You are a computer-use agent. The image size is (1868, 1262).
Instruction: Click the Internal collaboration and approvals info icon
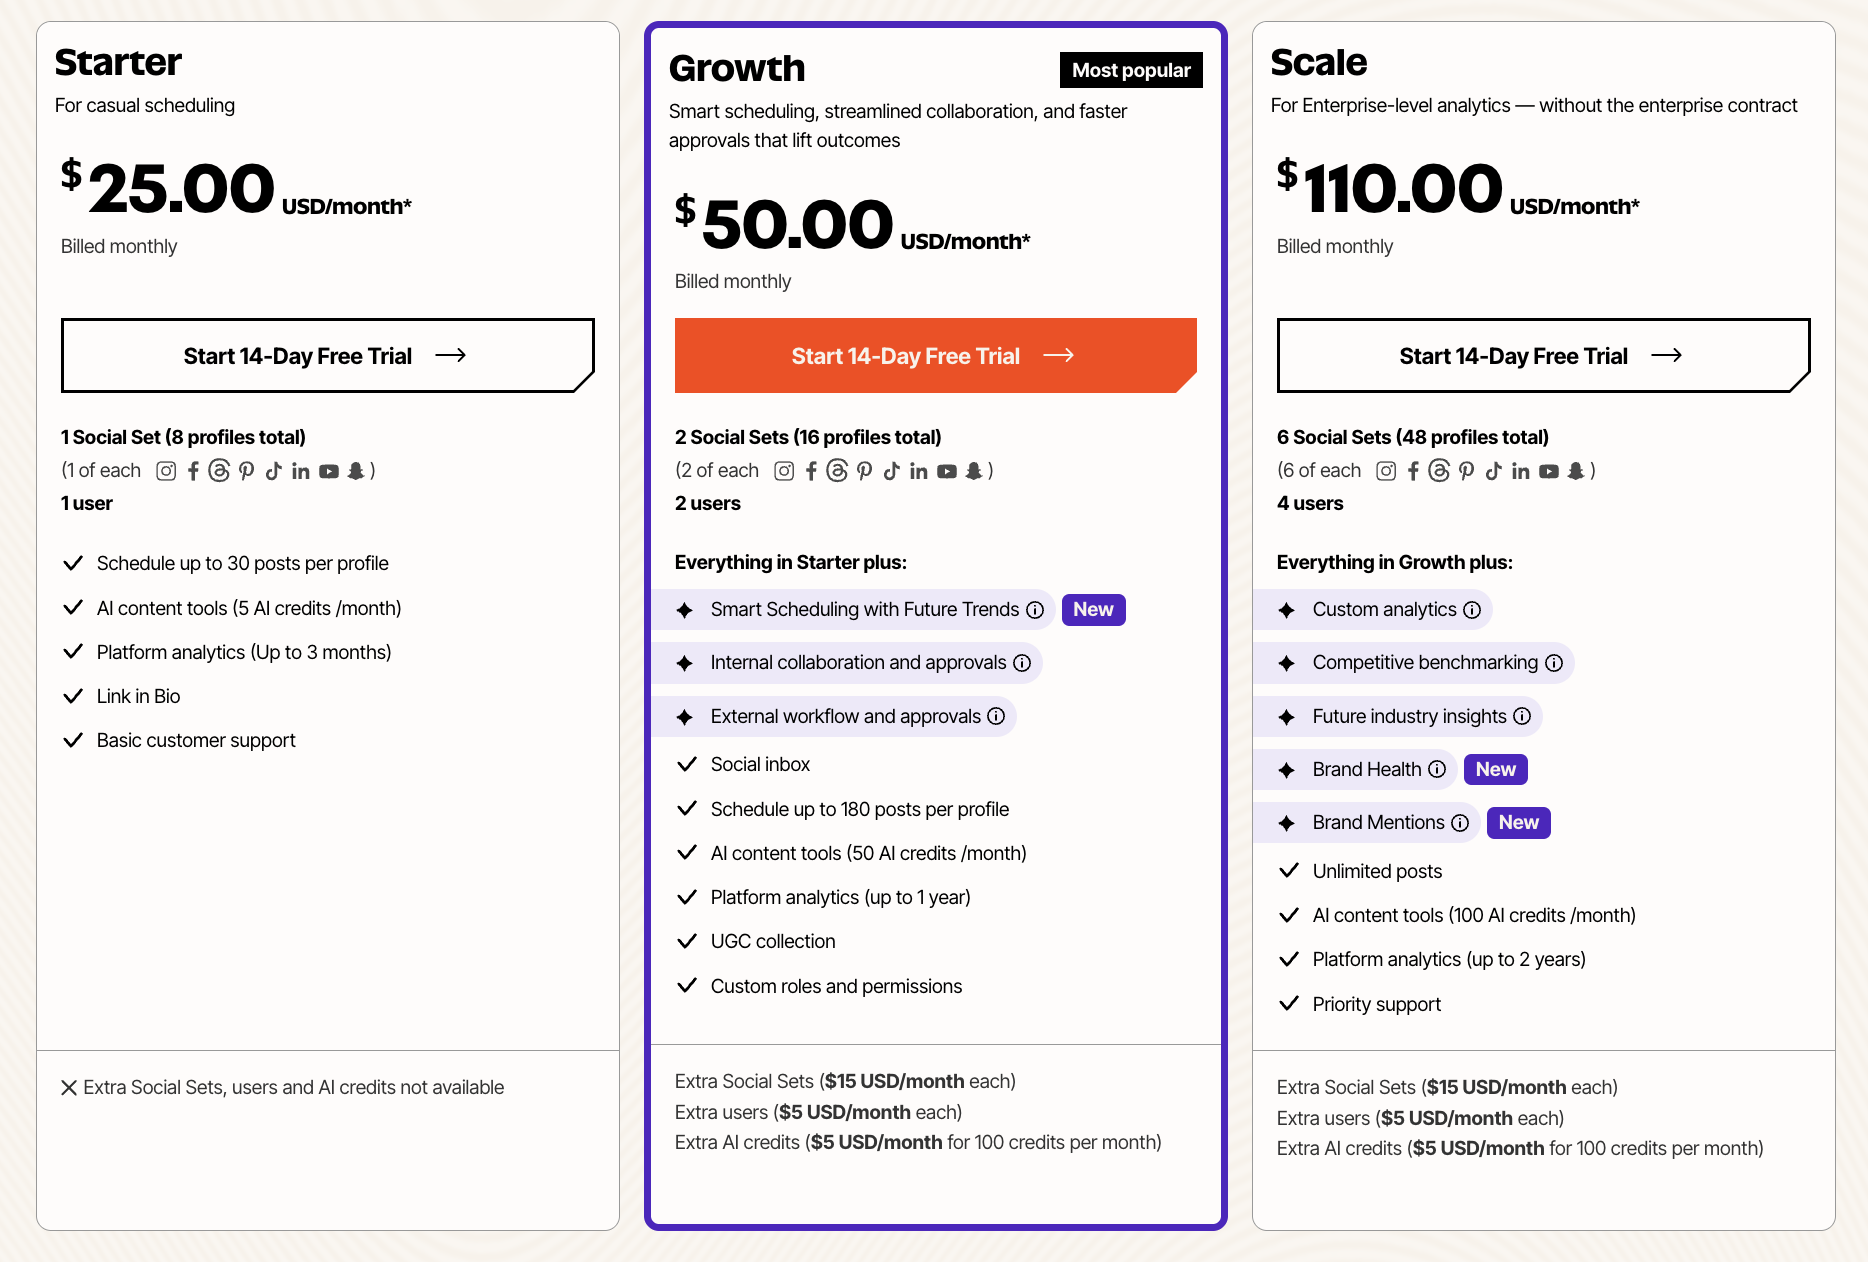pos(1020,662)
